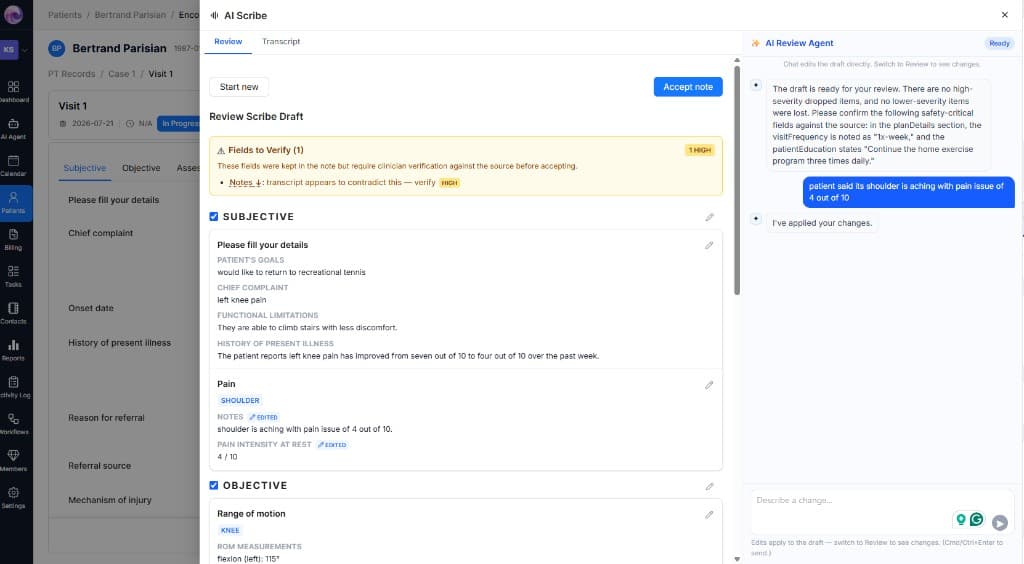The image size is (1024, 564).
Task: Send the chat message using arrow icon
Action: coord(999,522)
